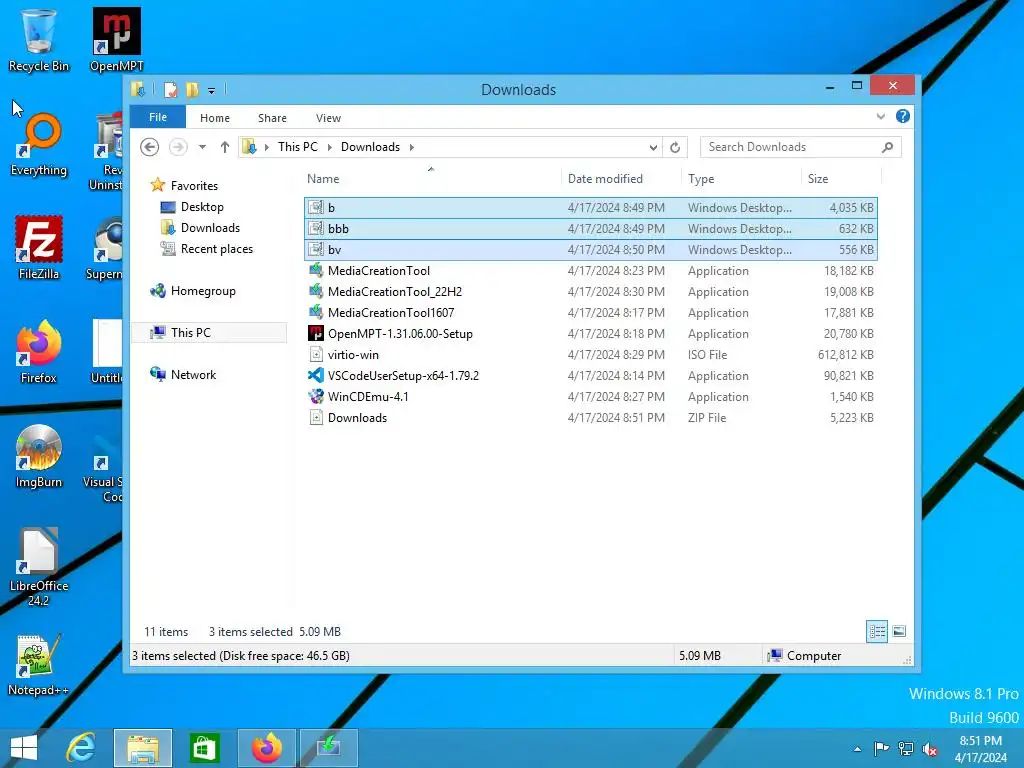Create new folder via quick access toolbar icon
Screen dimensions: 1024x768
point(192,89)
